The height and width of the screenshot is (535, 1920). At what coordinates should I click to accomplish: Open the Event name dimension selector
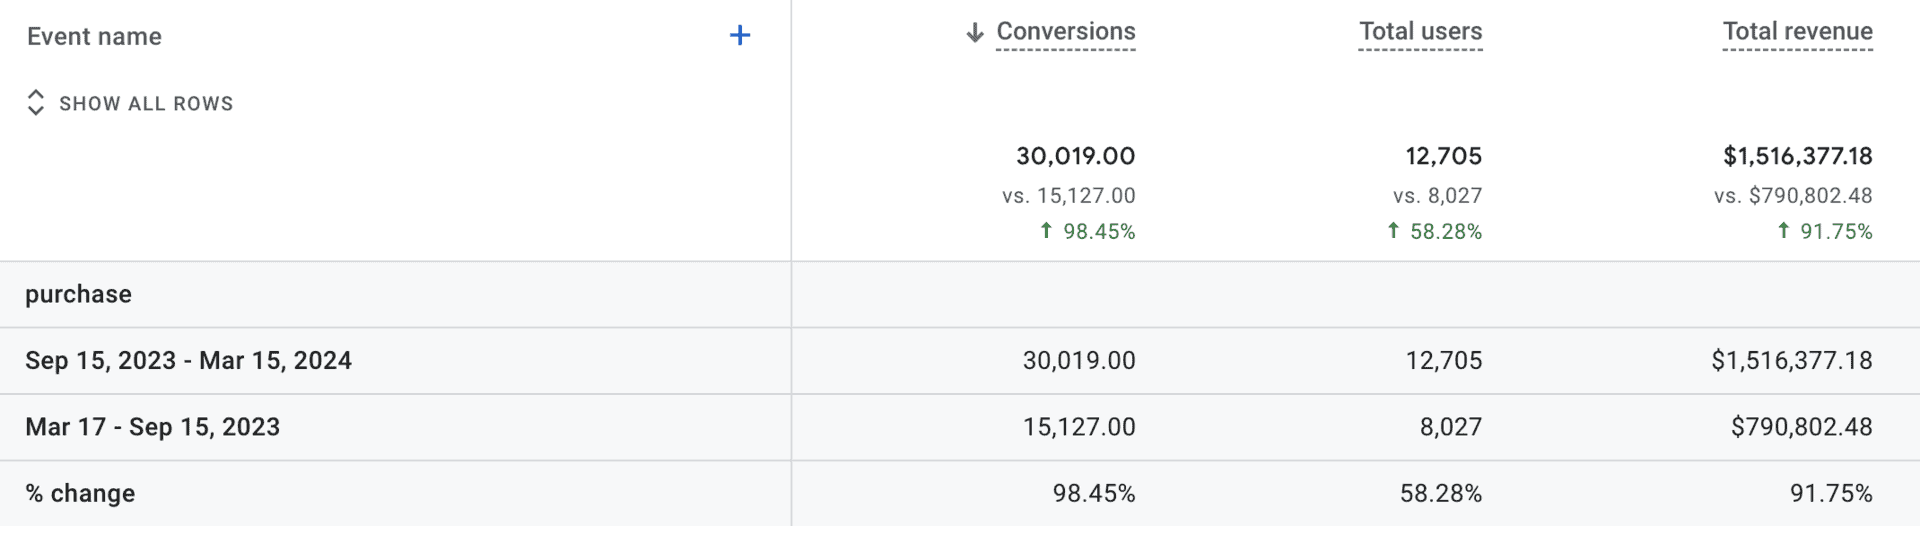94,37
